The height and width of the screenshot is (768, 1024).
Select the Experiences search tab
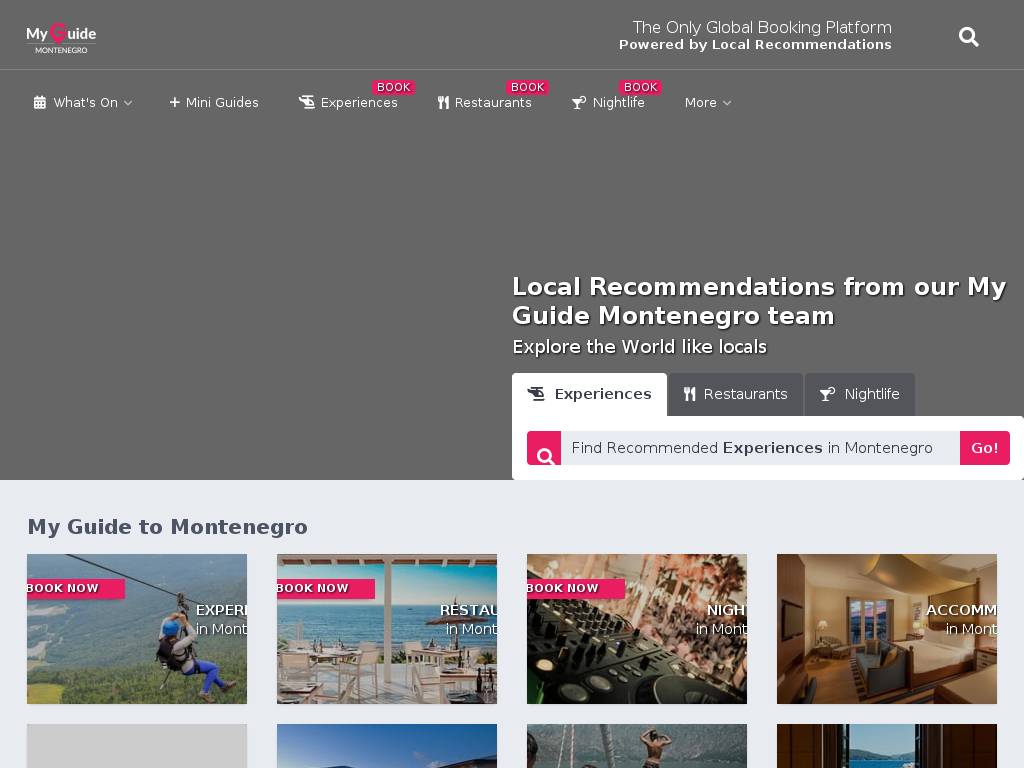[x=590, y=394]
